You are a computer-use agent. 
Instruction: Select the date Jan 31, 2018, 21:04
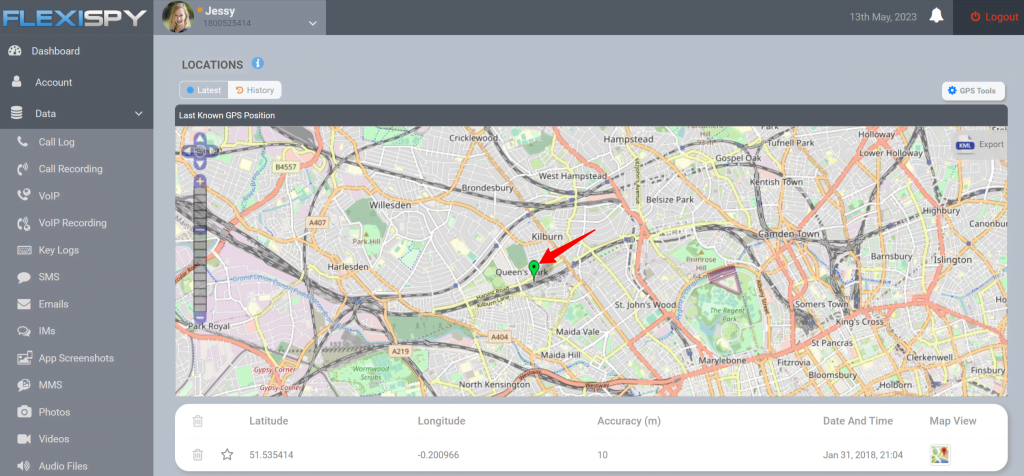tap(863, 454)
